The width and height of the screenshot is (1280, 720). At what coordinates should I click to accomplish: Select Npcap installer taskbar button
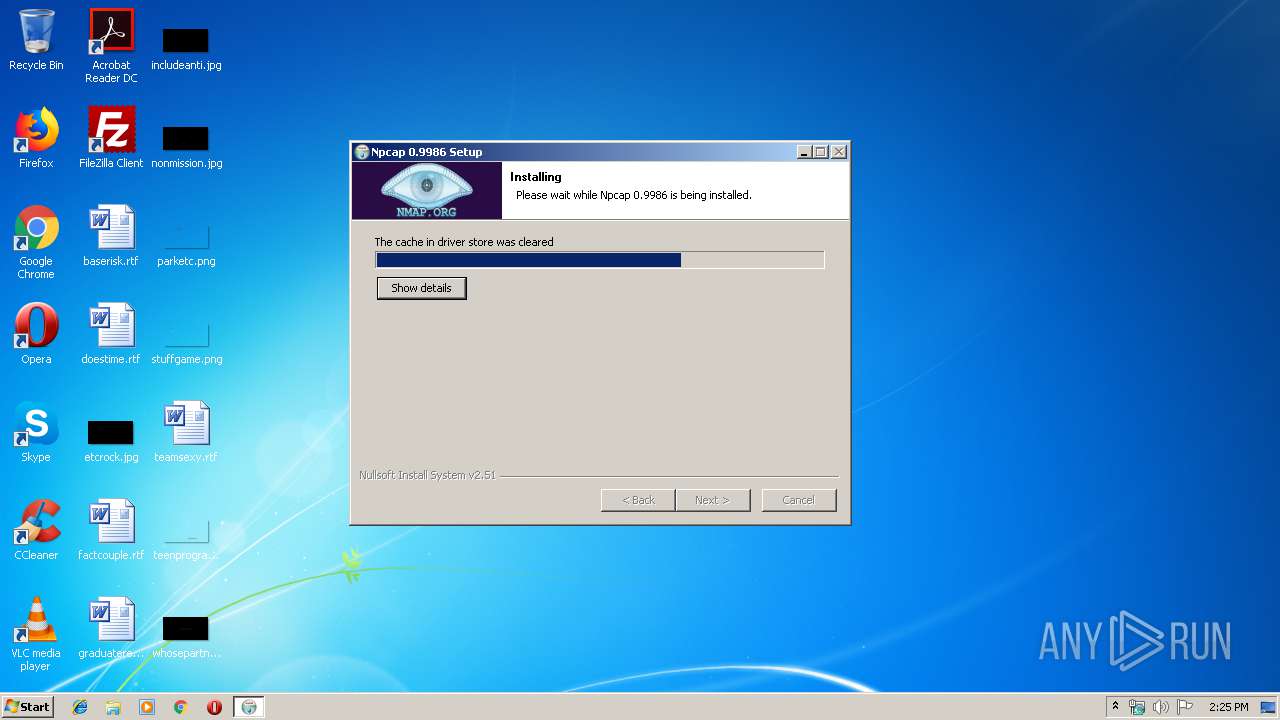tap(249, 707)
